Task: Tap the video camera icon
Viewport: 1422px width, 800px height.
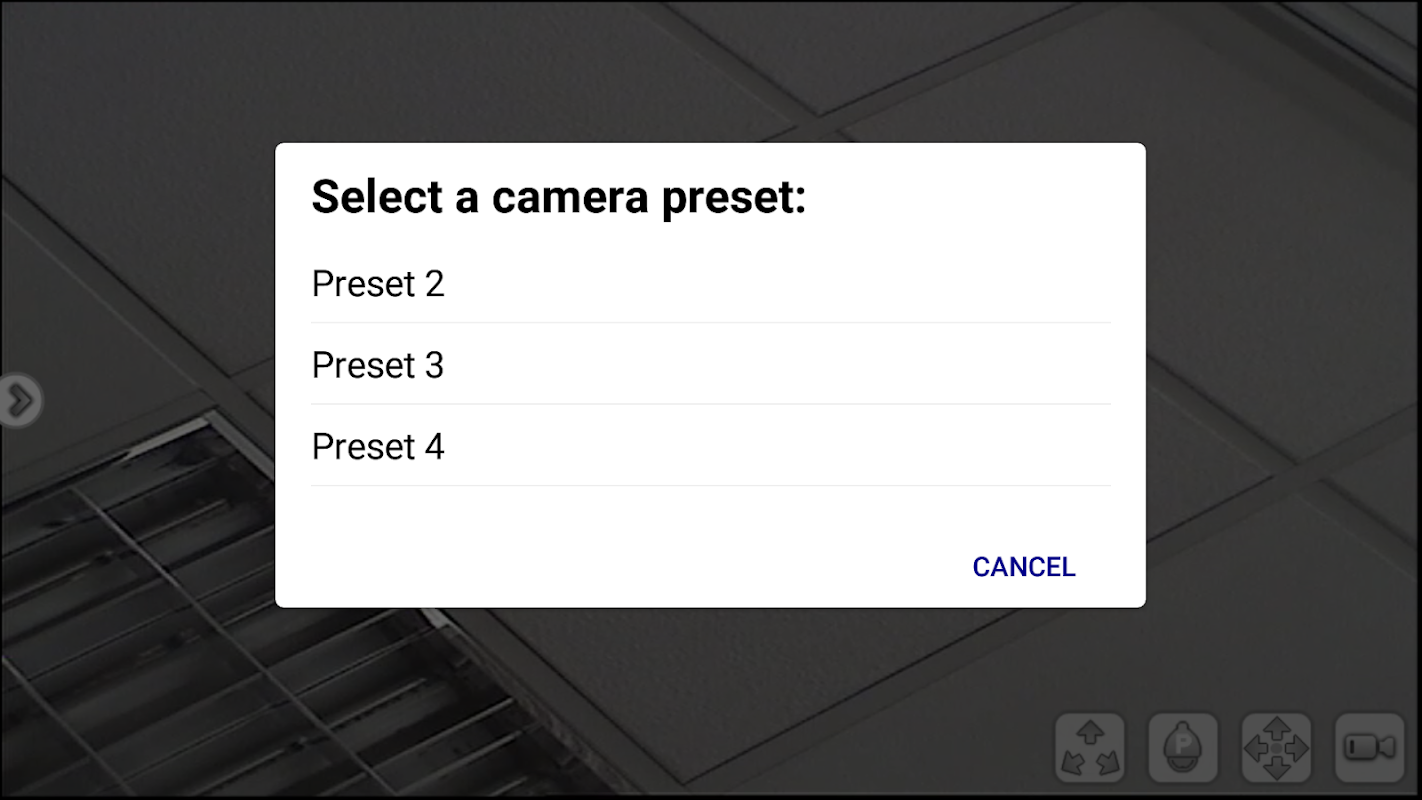Action: (1369, 748)
